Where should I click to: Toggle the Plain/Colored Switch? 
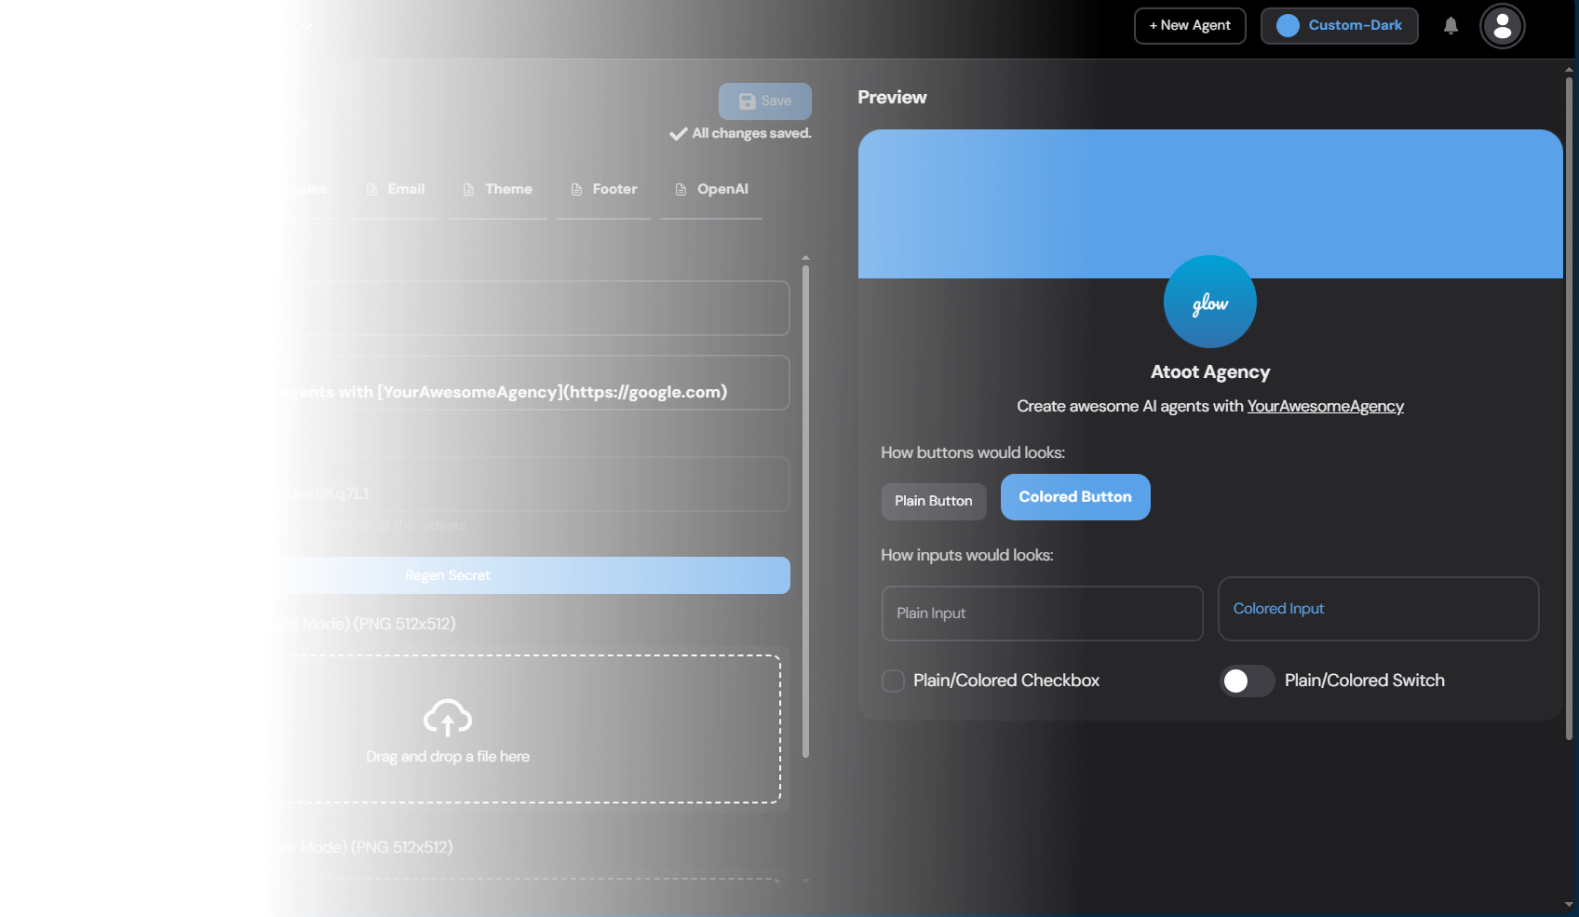[x=1246, y=681]
